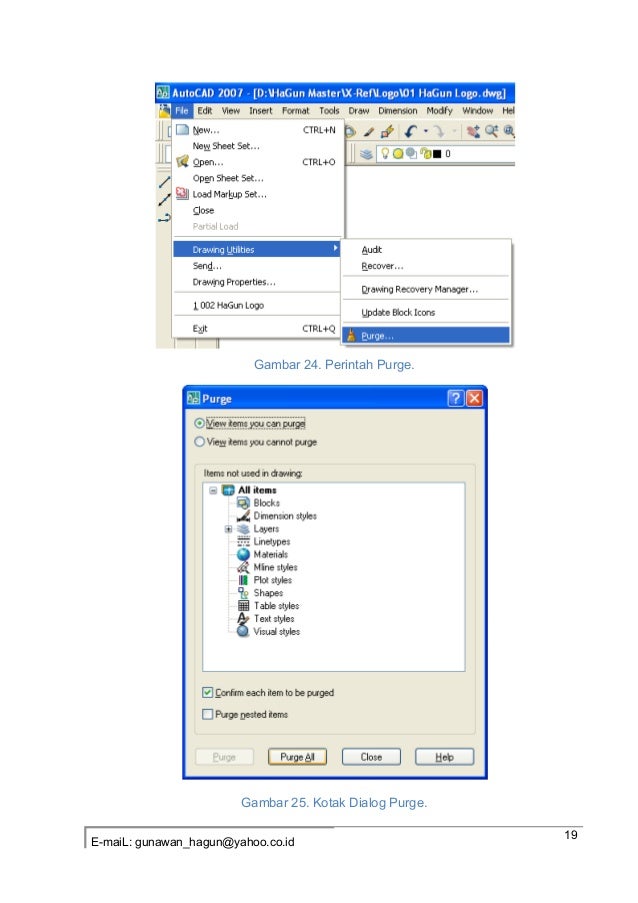Screen dimensions: 638x903
Task: Click the Open folder icon in File menu
Action: [182, 161]
